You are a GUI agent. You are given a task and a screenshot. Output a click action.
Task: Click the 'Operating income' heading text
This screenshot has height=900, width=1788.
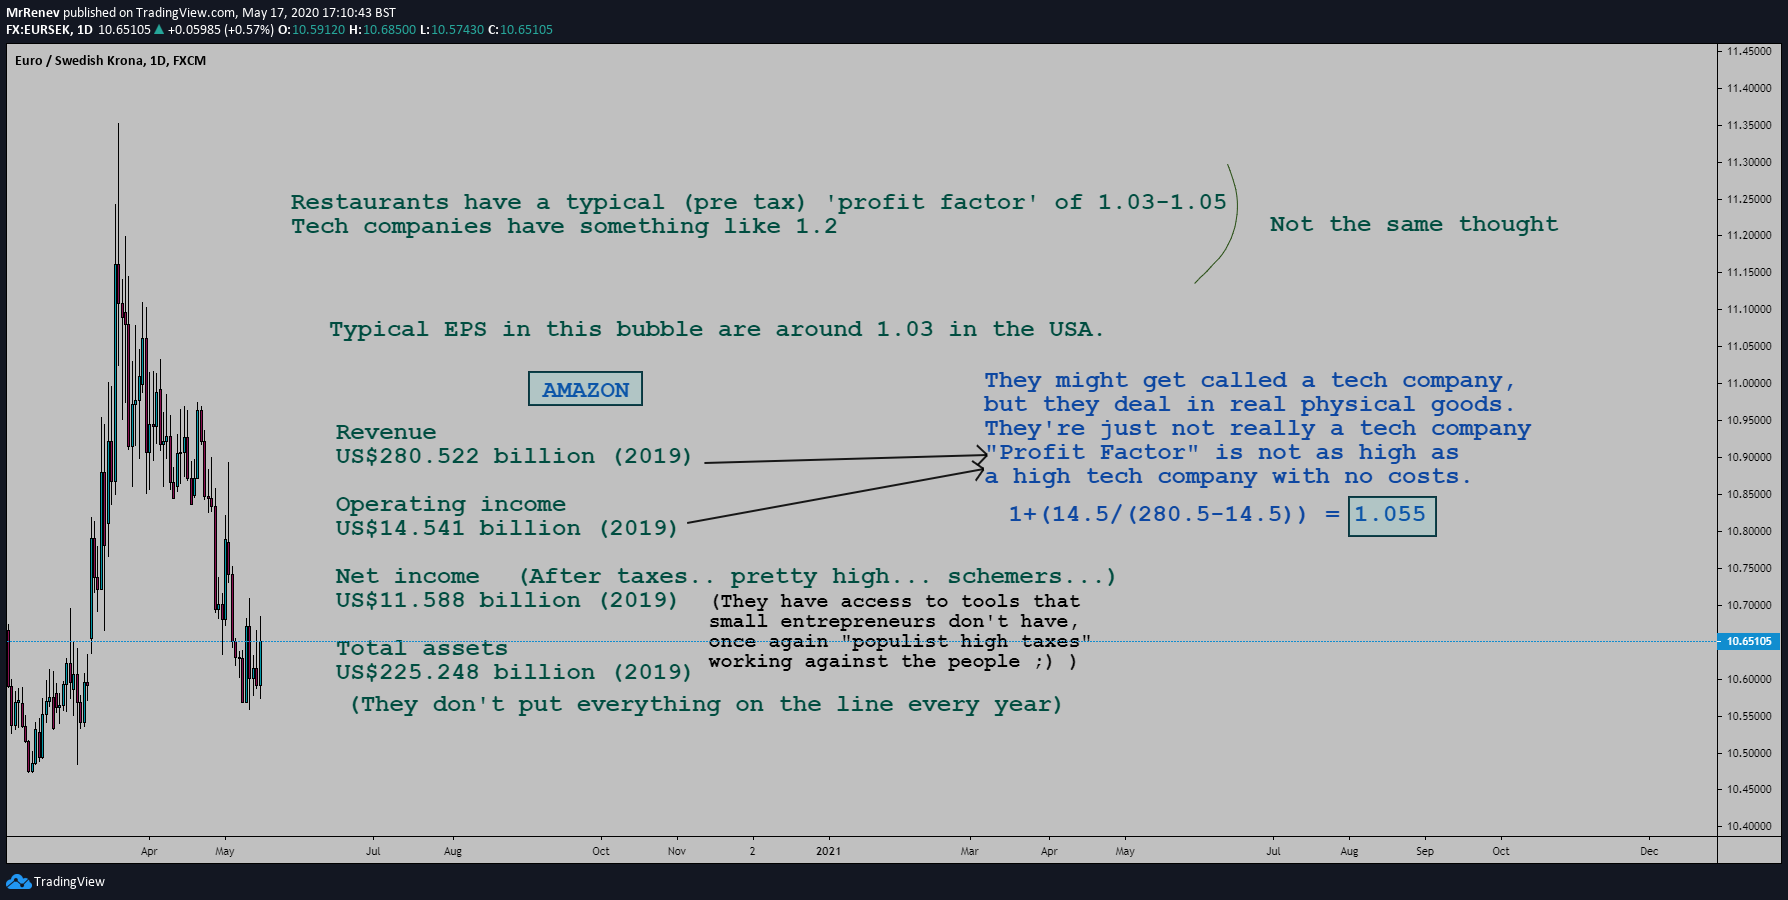coord(451,505)
